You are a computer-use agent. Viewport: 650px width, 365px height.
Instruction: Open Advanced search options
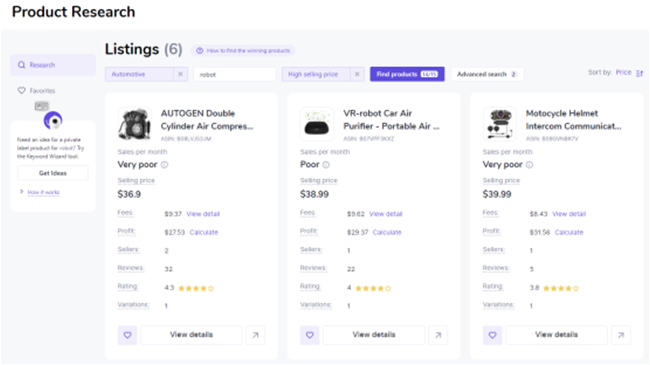click(x=487, y=74)
